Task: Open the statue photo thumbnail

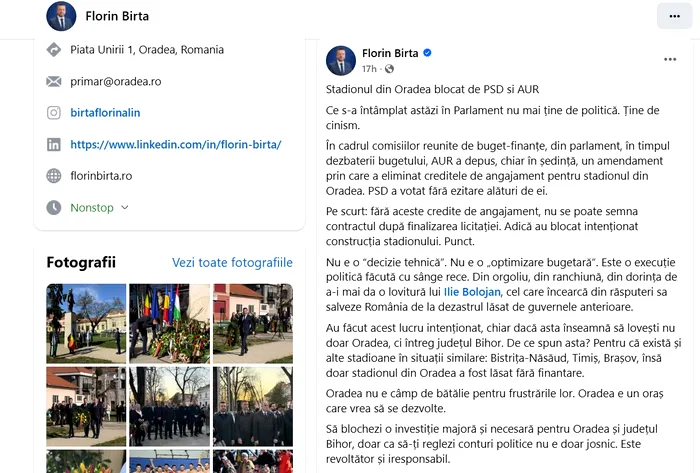Action: pos(86,324)
